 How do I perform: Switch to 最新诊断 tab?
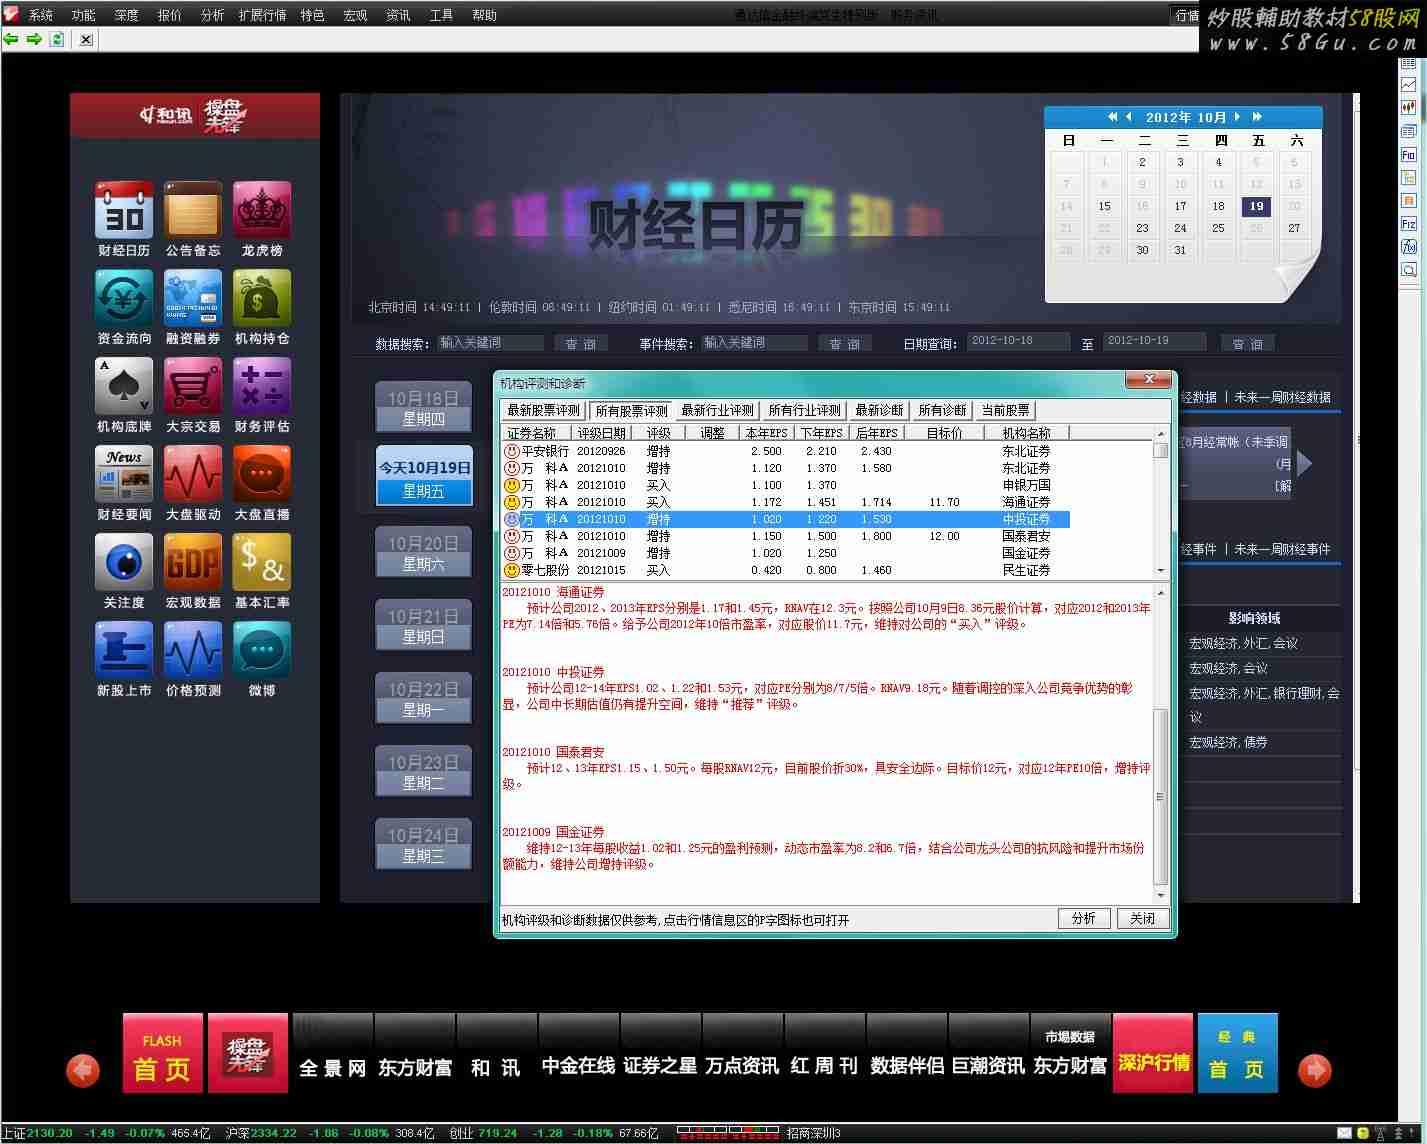[879, 410]
